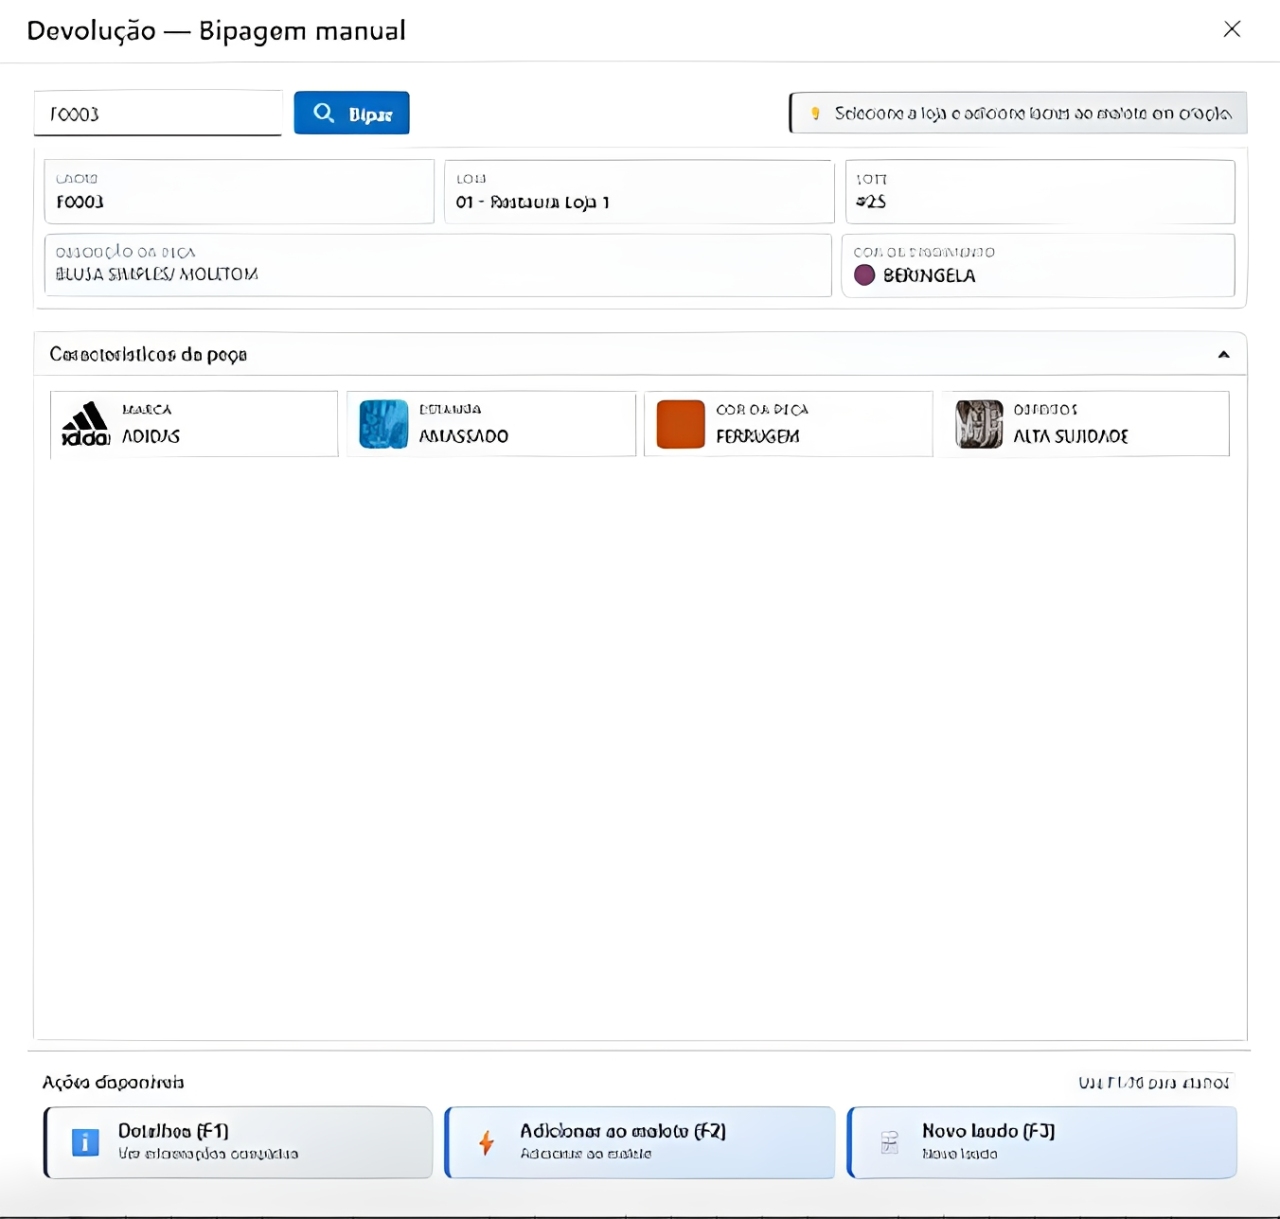The height and width of the screenshot is (1219, 1280).
Task: Click the blue info icon in Detalhes
Action: coord(86,1142)
